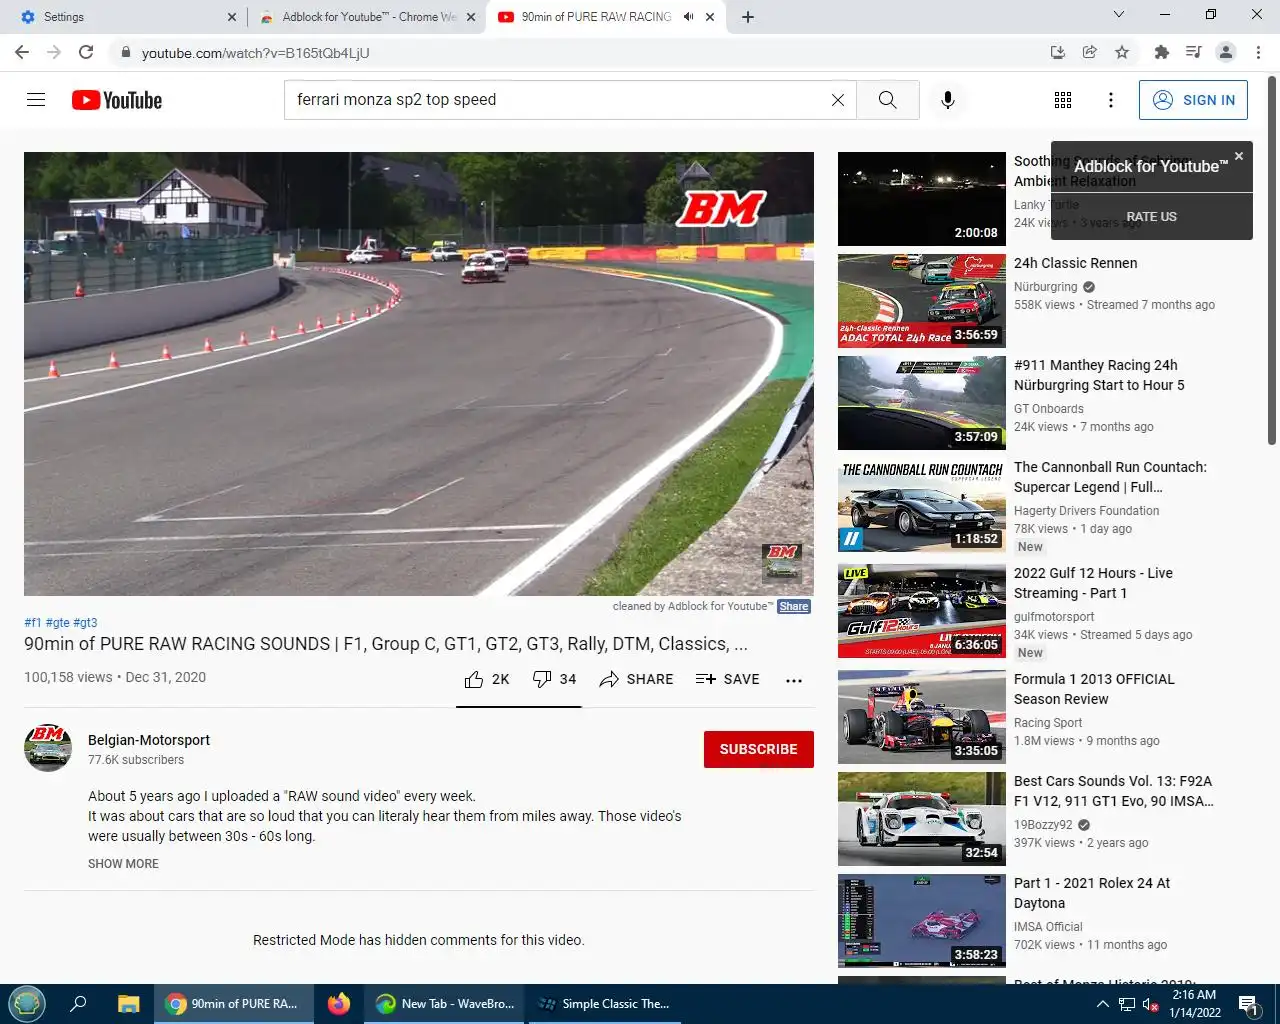Image resolution: width=1280 pixels, height=1024 pixels.
Task: Open YouTube settings three-dot menu
Action: [x=1111, y=100]
